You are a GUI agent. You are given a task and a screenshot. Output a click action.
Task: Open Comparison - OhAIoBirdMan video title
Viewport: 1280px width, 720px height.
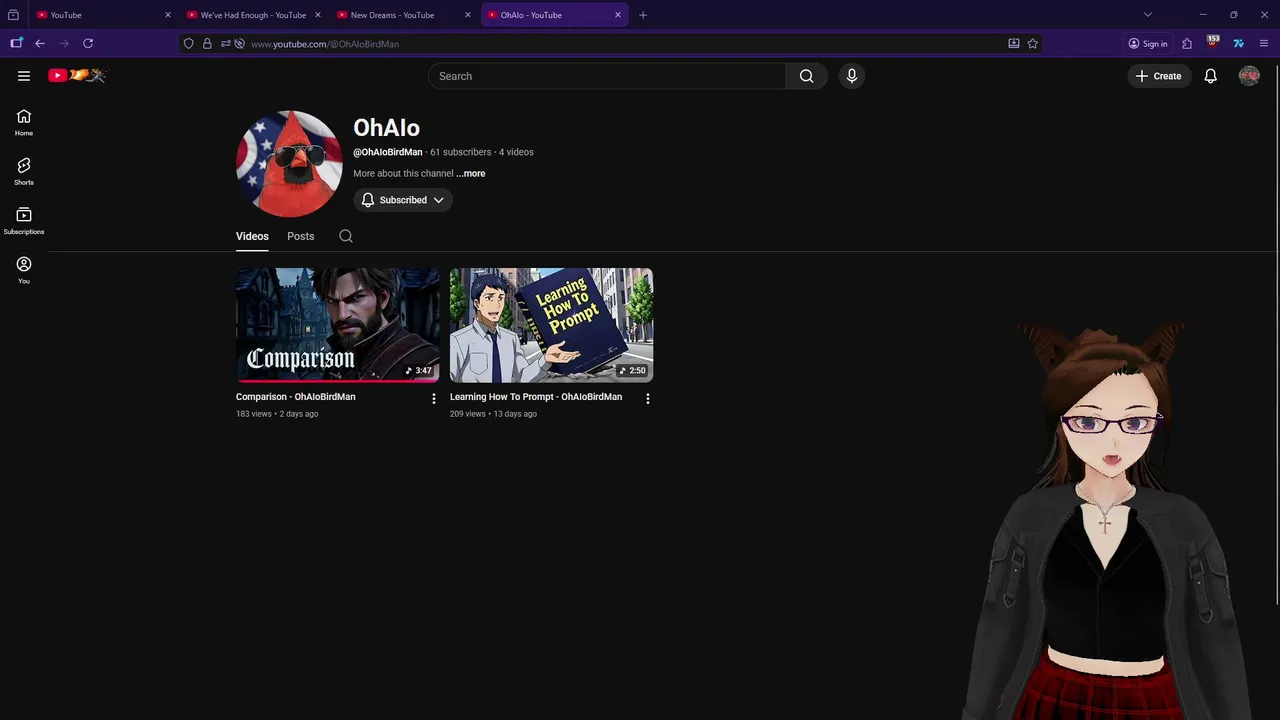click(x=296, y=397)
